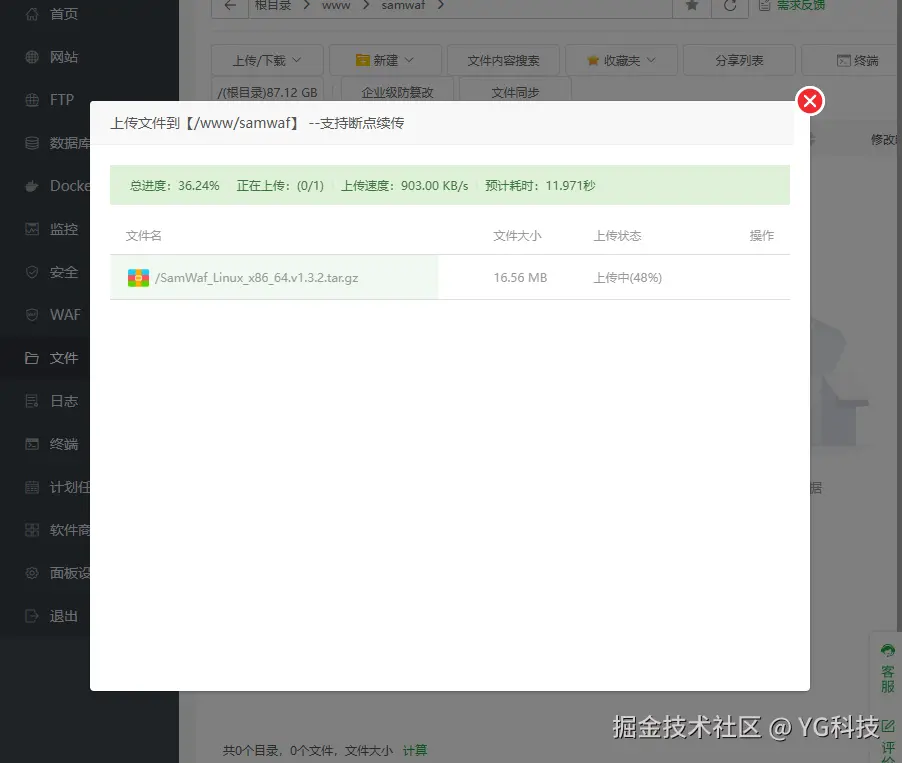Image resolution: width=902 pixels, height=763 pixels.
Task: Click the 文件大小 column header
Action: 517,235
